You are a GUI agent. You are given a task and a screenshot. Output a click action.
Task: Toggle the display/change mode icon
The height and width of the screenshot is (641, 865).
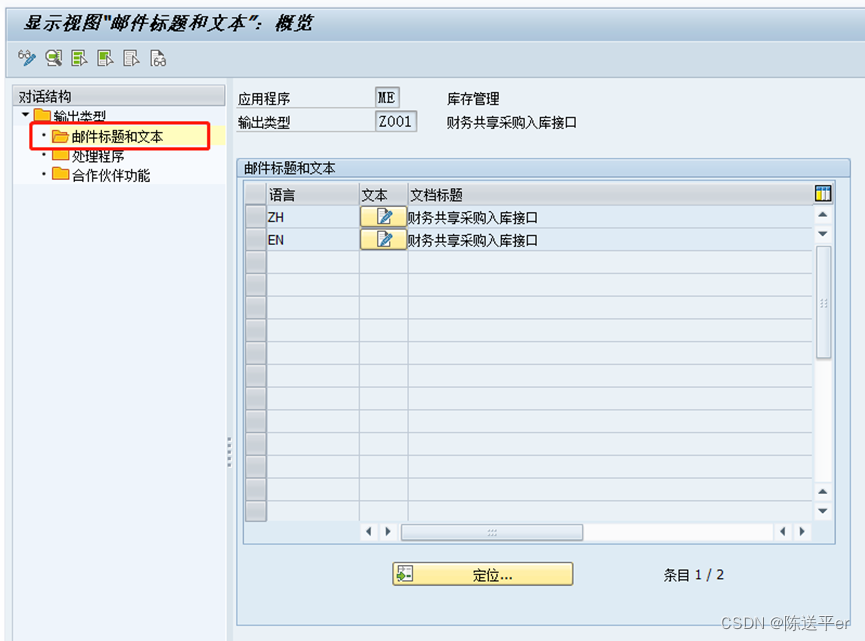click(x=27, y=58)
